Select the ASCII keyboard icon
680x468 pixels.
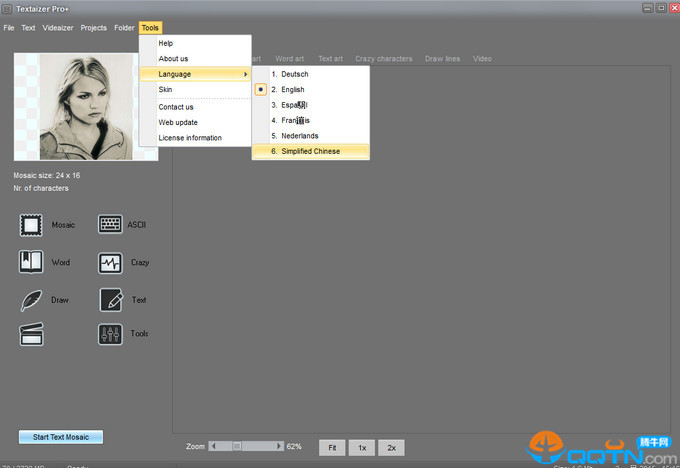(x=110, y=225)
